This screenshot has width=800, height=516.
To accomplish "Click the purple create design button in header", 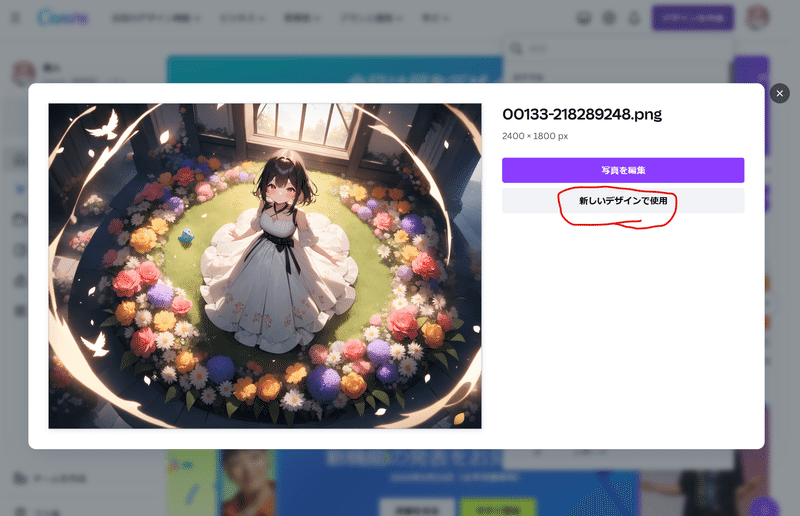I will [692, 18].
